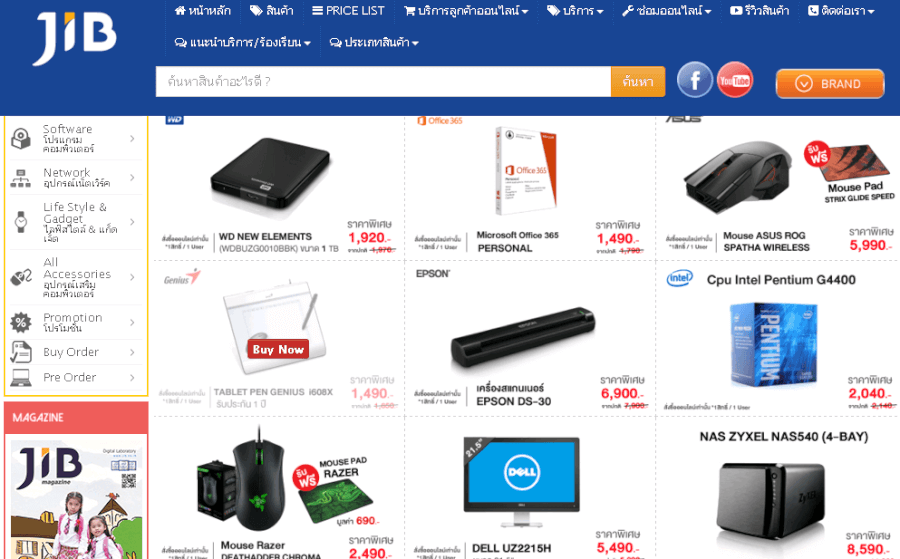Open the Software category icon in sidebar
Viewport: 900px width, 559px height.
pyautogui.click(x=21, y=139)
